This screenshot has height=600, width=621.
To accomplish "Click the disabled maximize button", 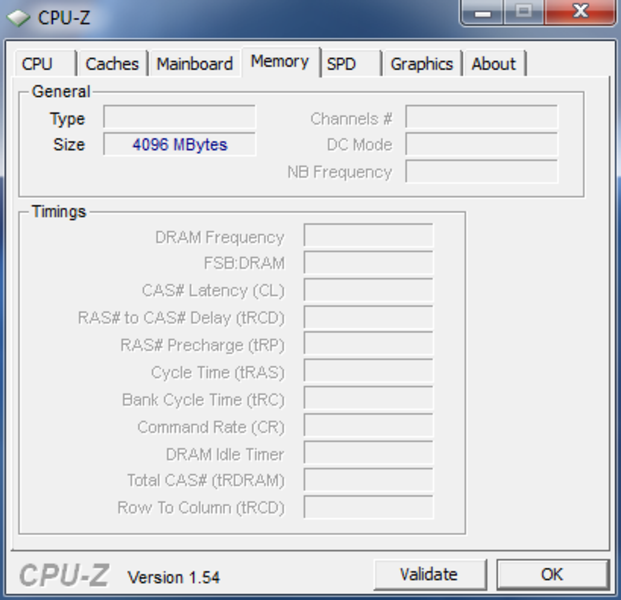I will (x=524, y=12).
